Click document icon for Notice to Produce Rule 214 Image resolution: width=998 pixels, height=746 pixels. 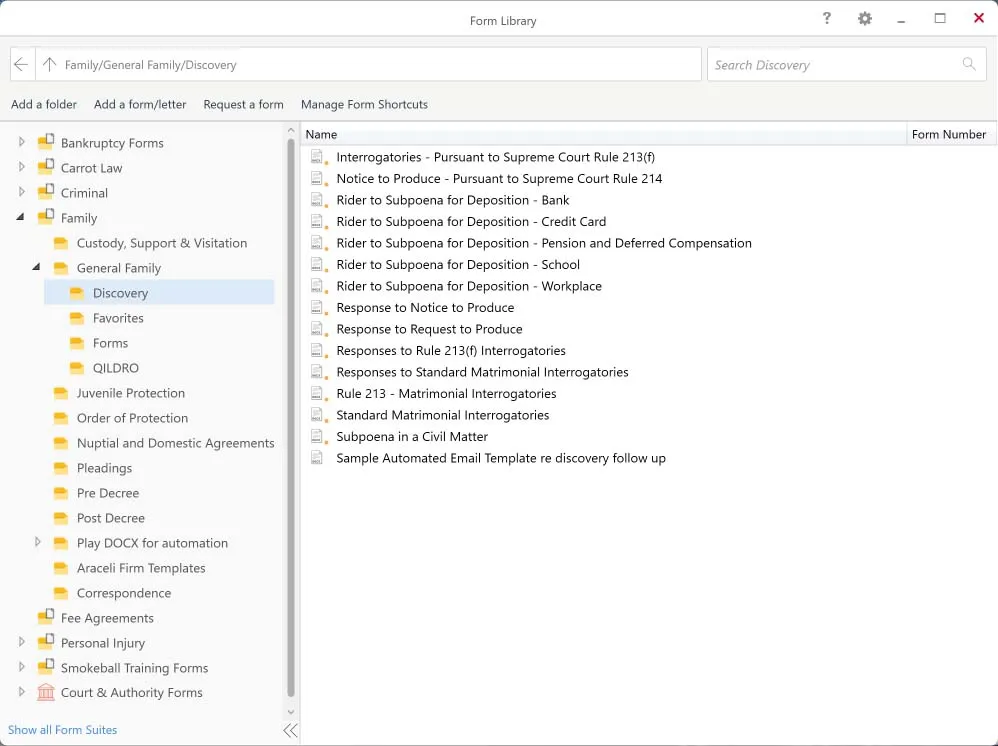tap(318, 178)
